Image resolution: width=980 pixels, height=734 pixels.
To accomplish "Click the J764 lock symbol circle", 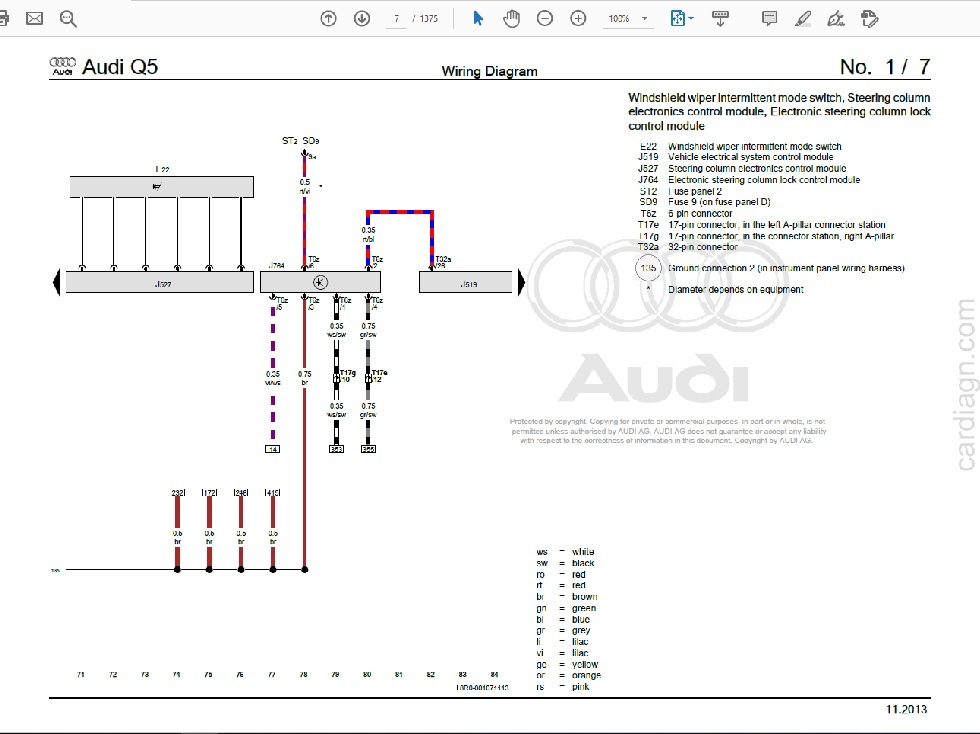I will (x=320, y=283).
